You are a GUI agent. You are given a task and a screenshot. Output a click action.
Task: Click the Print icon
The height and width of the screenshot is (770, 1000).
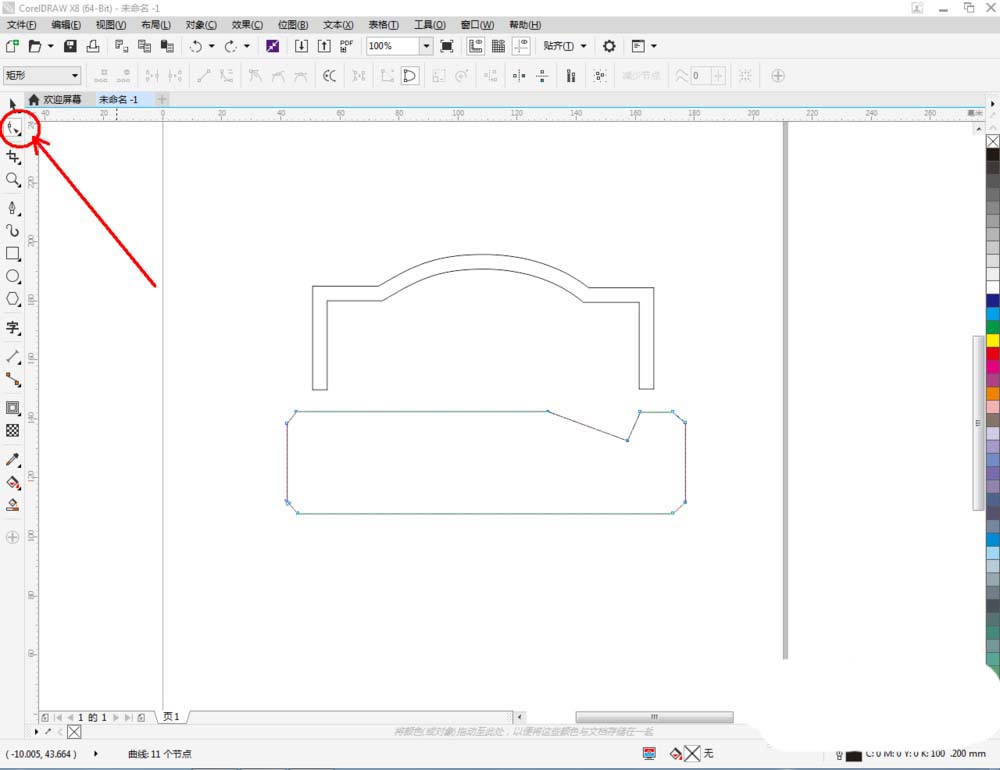click(93, 46)
